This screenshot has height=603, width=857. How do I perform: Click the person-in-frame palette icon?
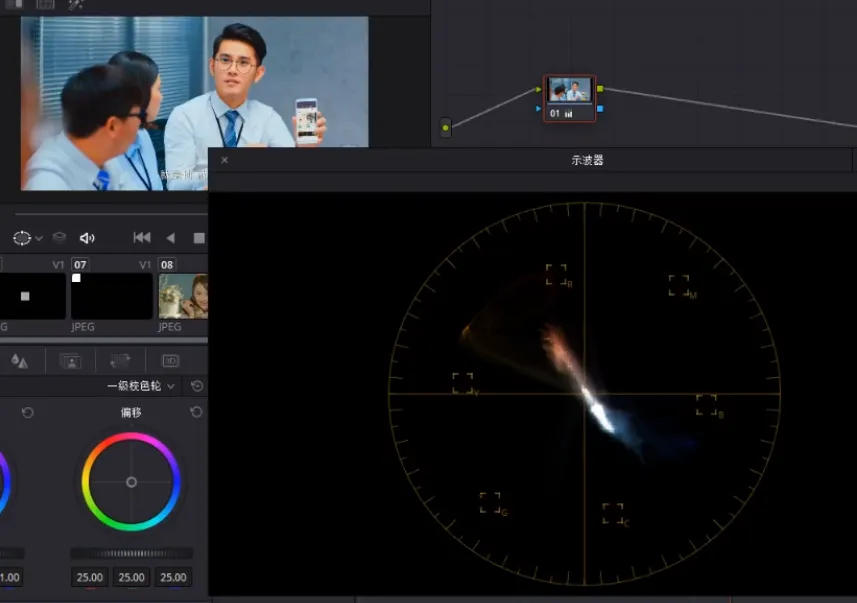point(71,361)
